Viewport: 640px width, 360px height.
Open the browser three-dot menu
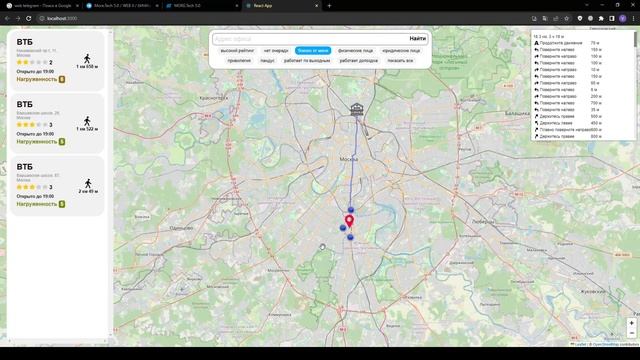click(633, 18)
